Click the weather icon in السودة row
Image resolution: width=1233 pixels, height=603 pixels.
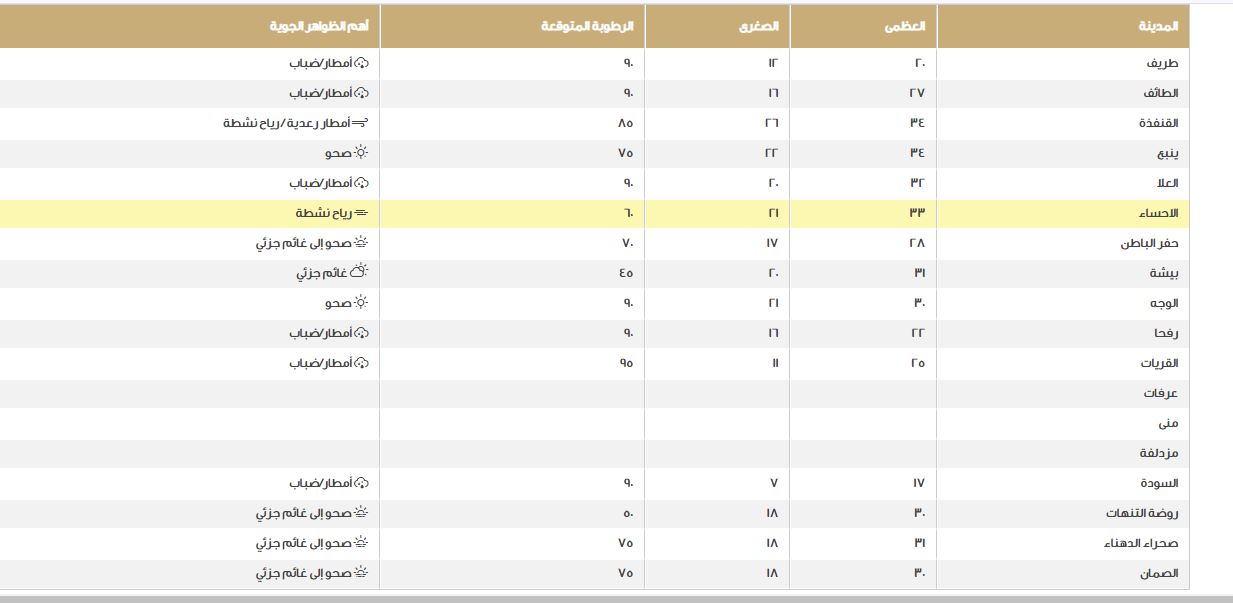pyautogui.click(x=362, y=483)
